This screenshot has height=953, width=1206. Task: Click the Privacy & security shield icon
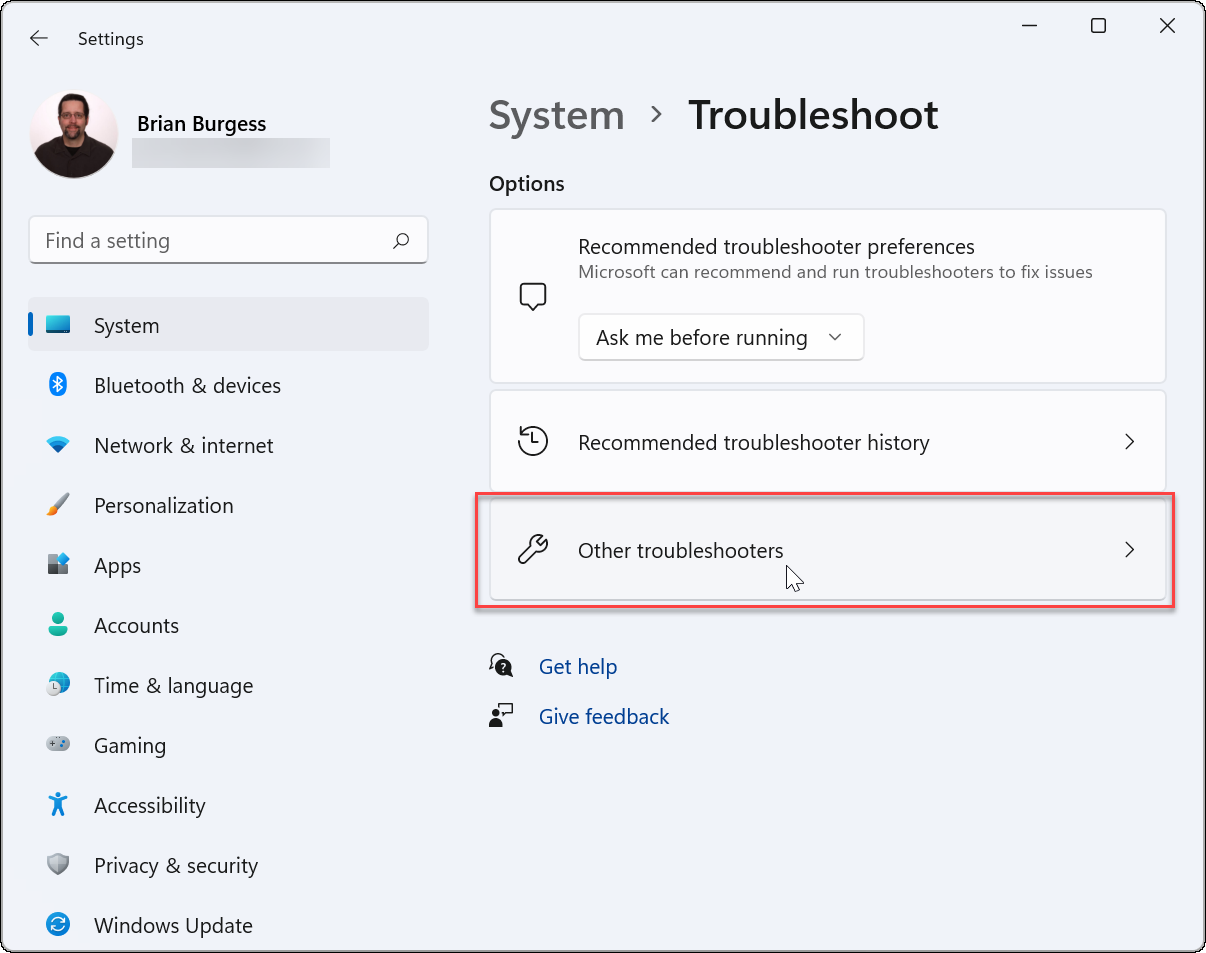(57, 865)
